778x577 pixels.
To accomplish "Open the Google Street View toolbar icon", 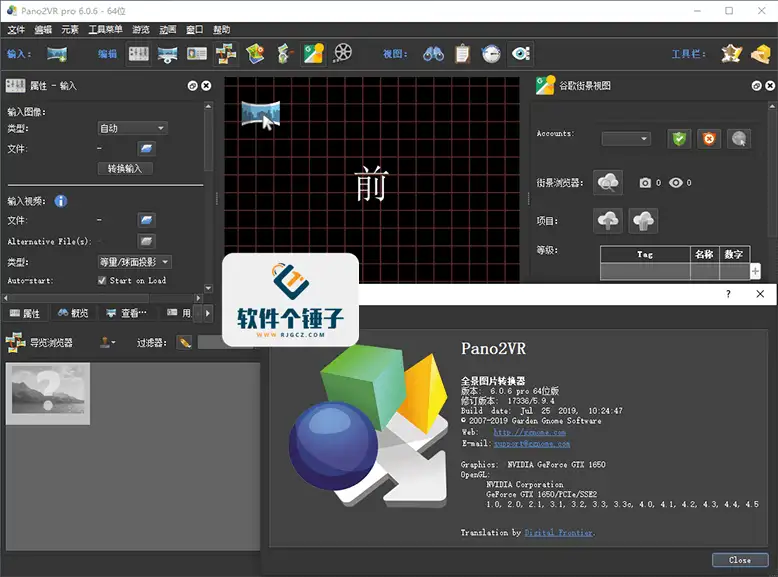I will (x=313, y=54).
